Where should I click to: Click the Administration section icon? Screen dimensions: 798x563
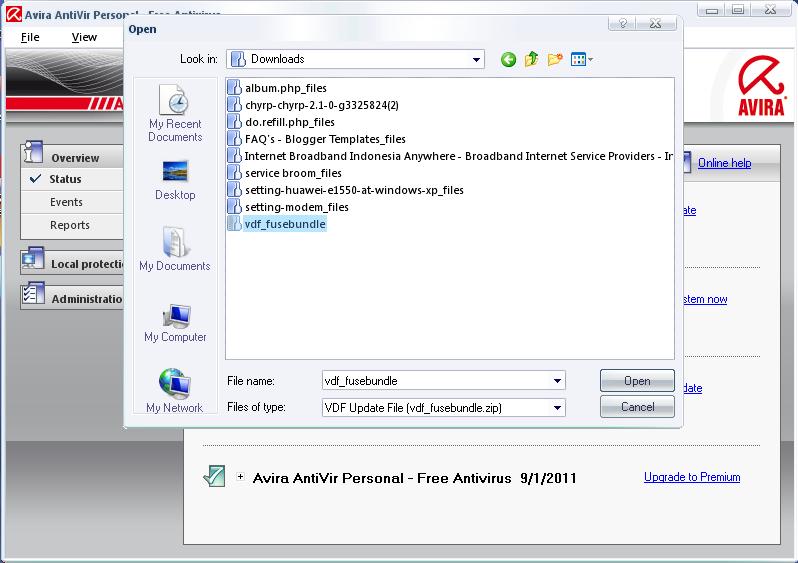[x=34, y=294]
